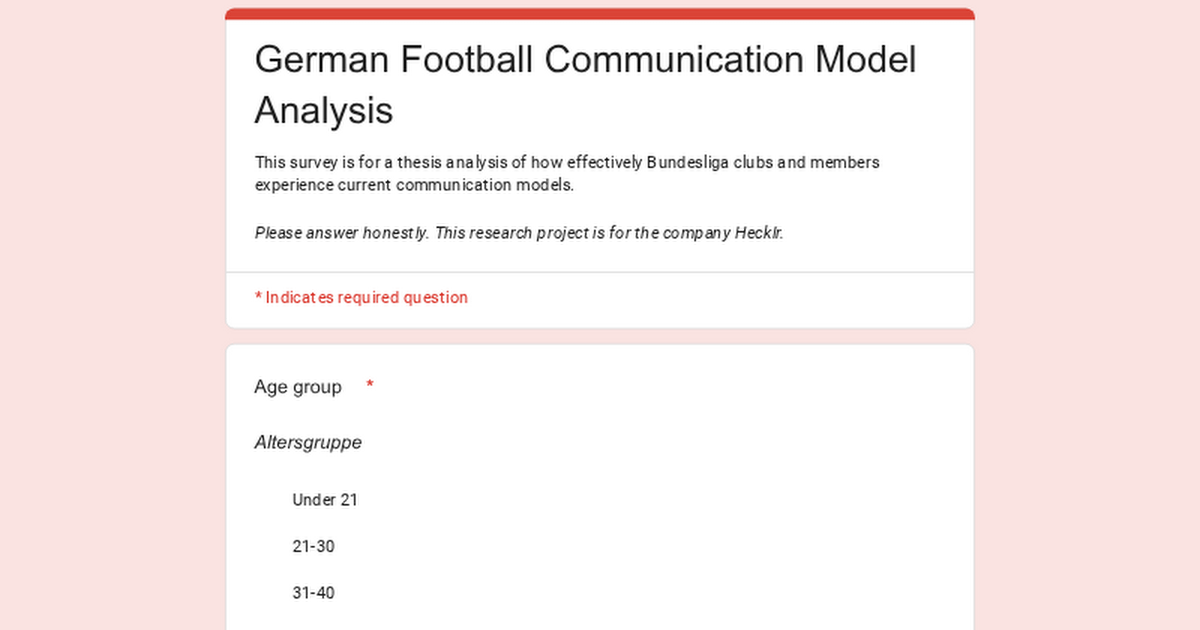Image resolution: width=1200 pixels, height=630 pixels.
Task: Click the word "Model" in the form title
Action: [866, 60]
